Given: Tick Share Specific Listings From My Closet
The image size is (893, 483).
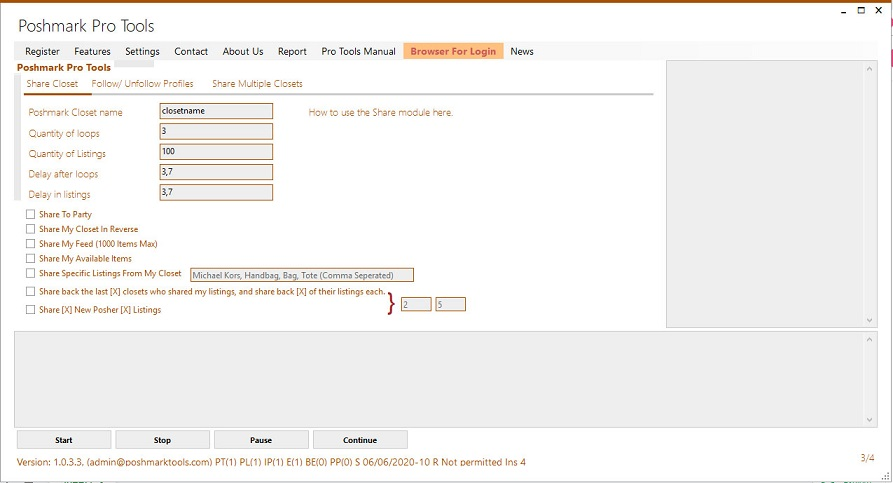Looking at the screenshot, I should [30, 273].
